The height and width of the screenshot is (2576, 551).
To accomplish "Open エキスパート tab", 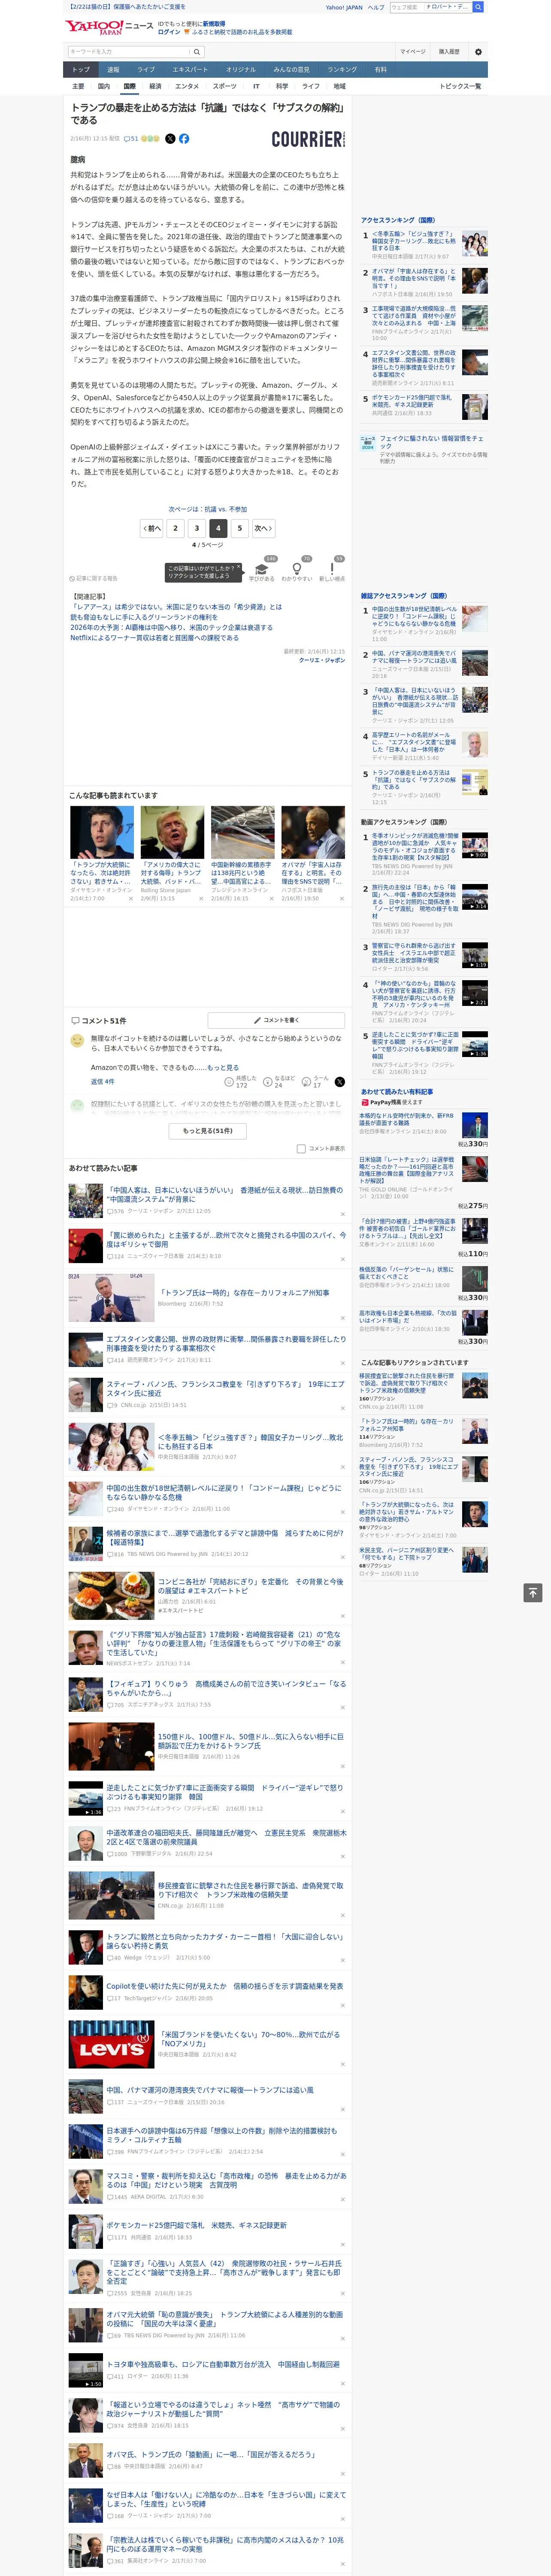I will (190, 70).
